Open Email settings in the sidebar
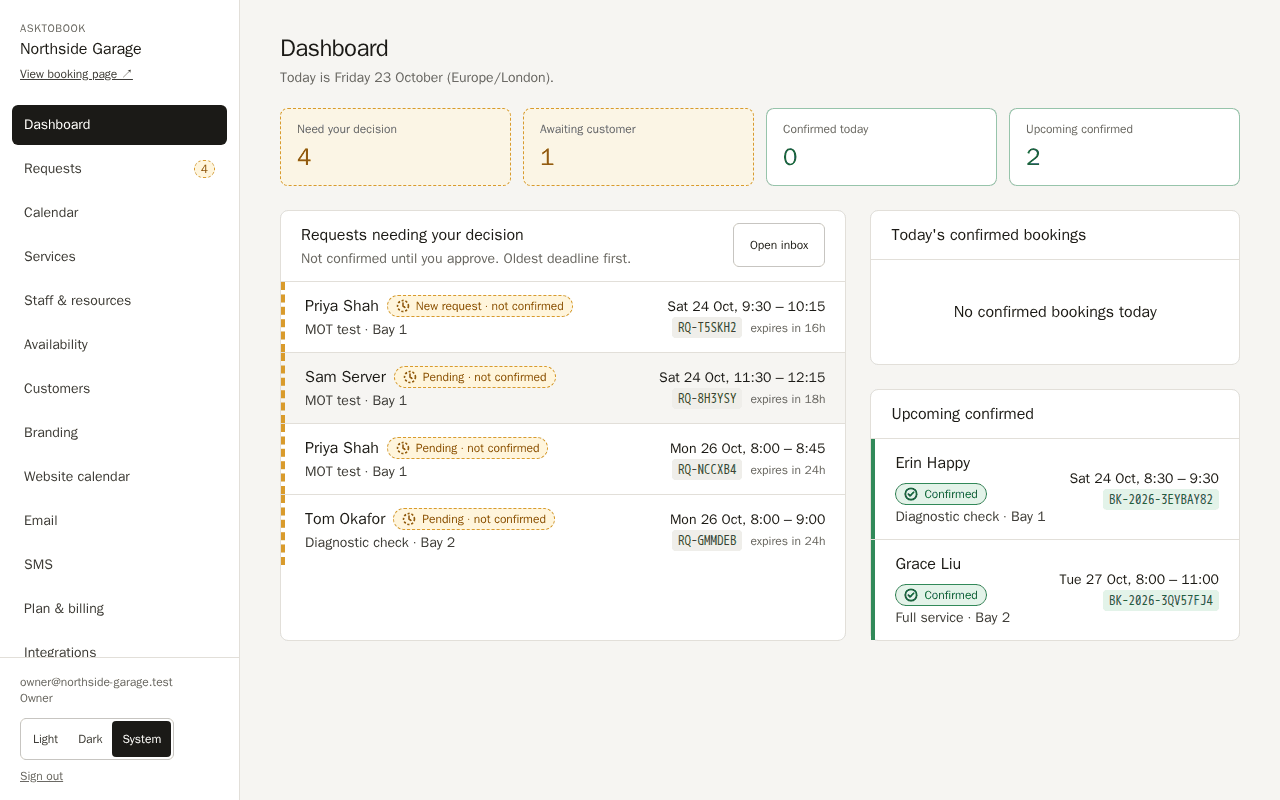The width and height of the screenshot is (1280, 800). [119, 521]
